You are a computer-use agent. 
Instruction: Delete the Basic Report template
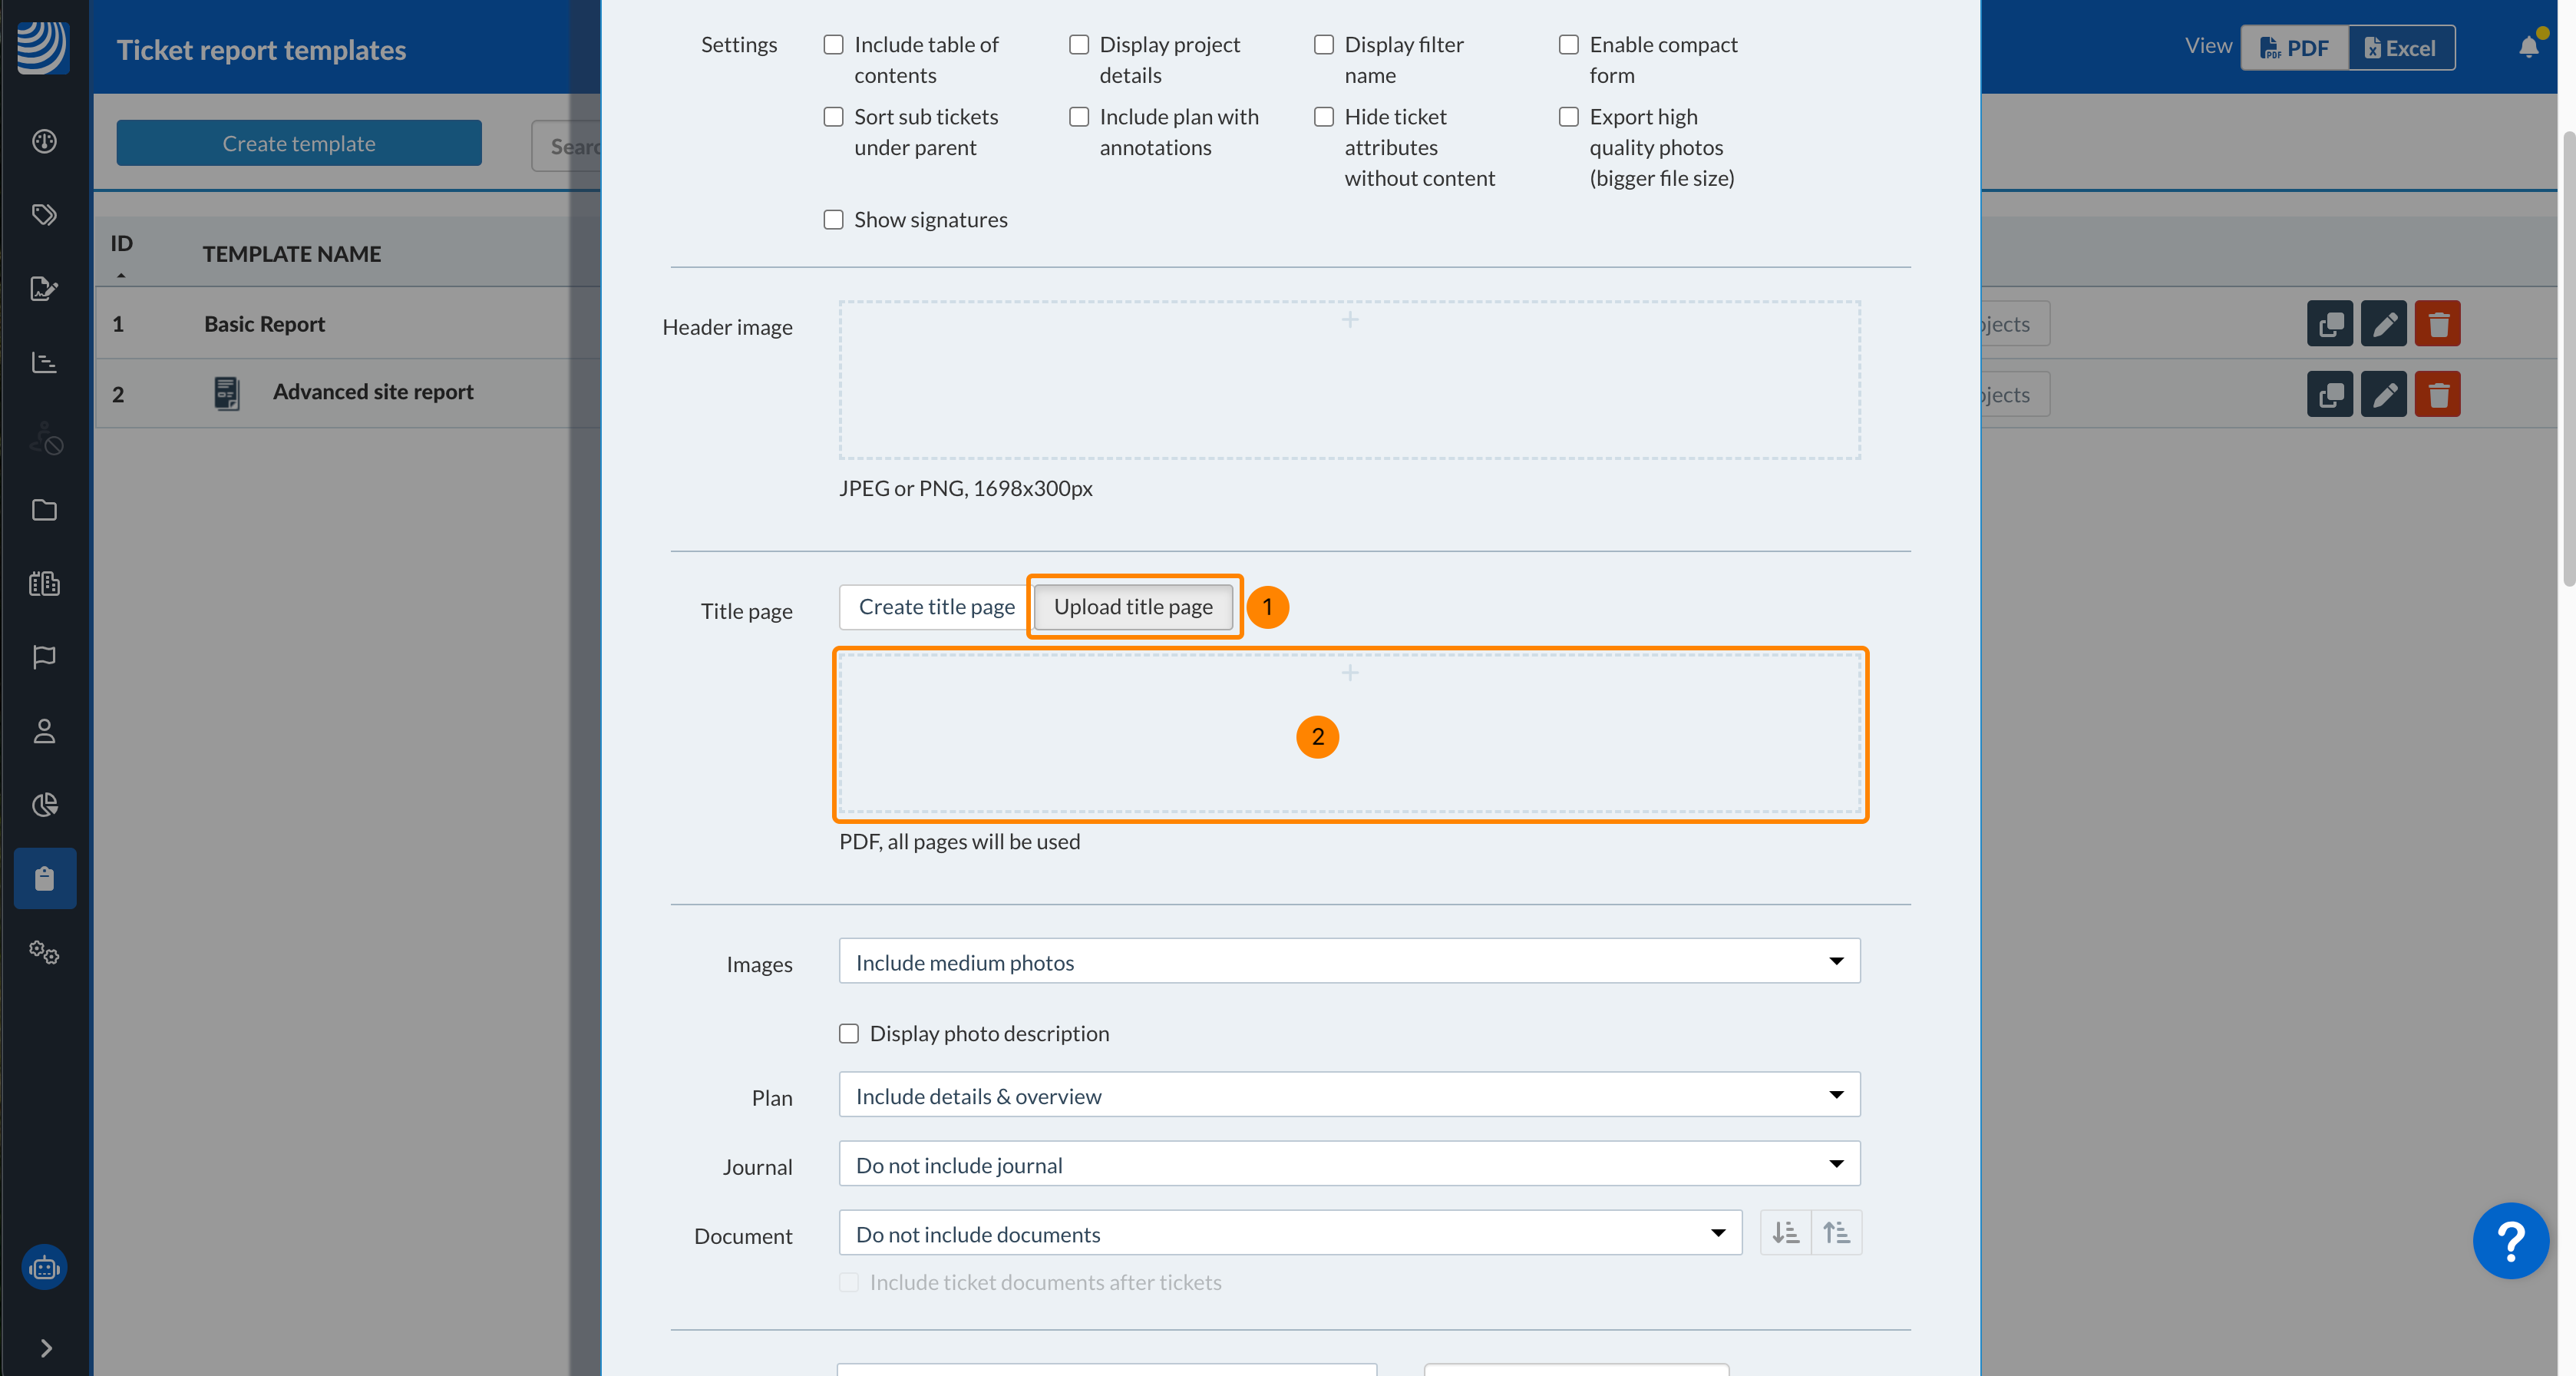[2437, 324]
